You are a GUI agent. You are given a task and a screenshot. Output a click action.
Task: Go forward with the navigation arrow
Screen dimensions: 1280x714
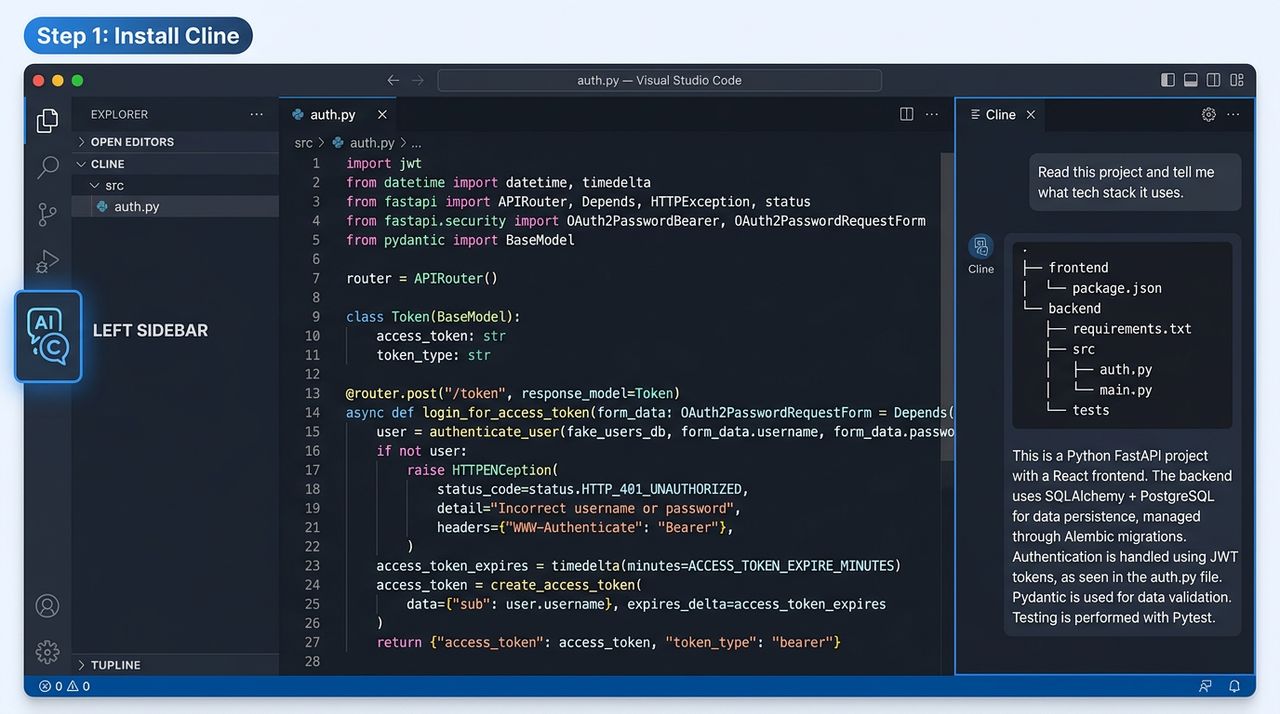click(417, 80)
